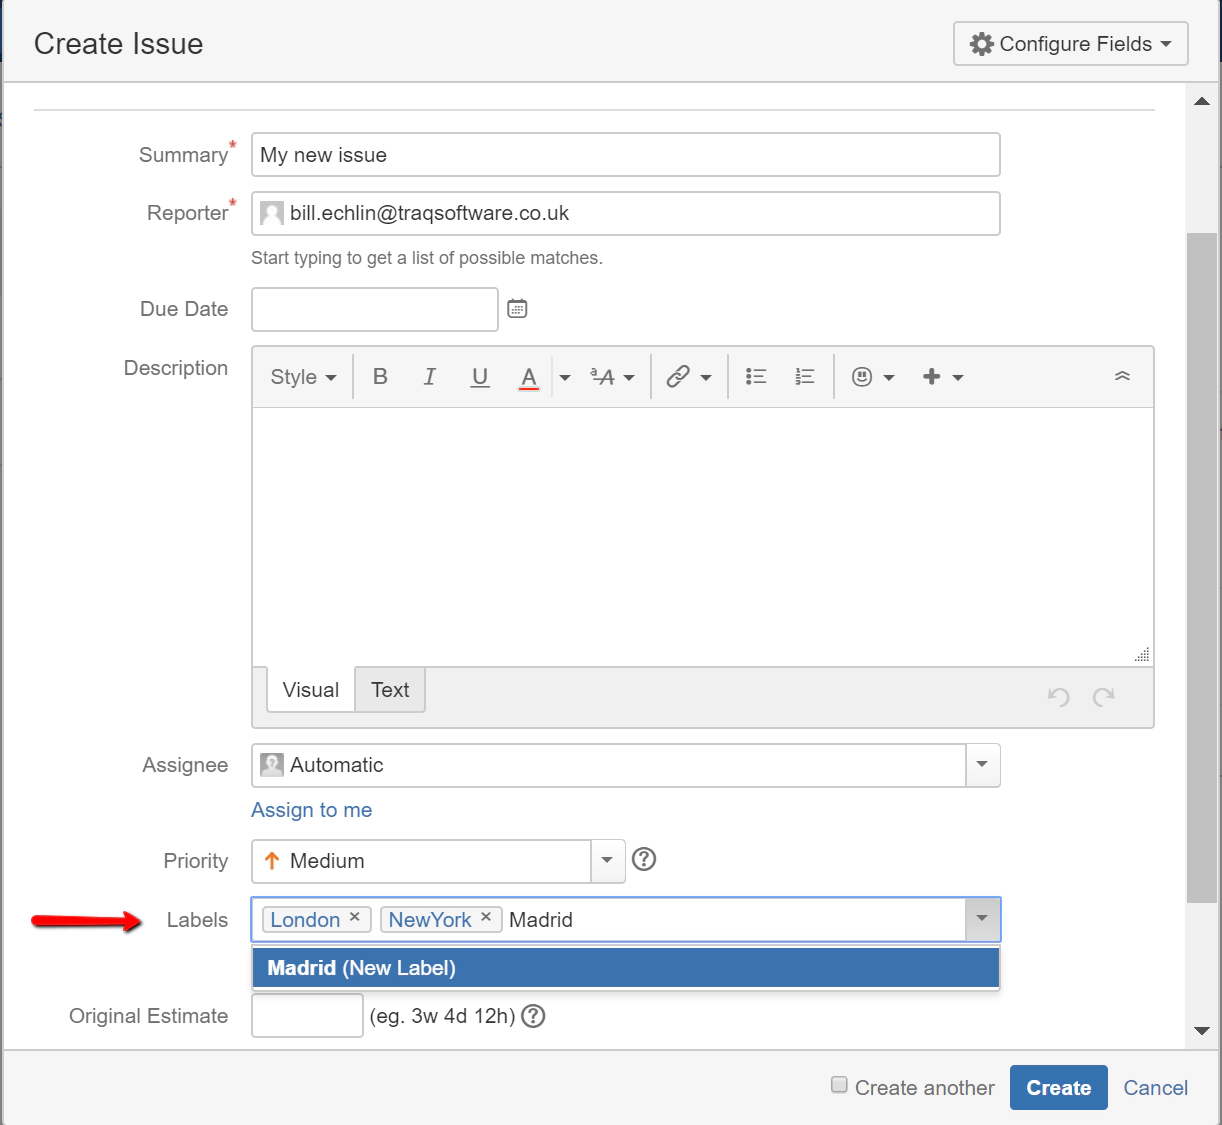
Task: Apply underline formatting in the description editor
Action: pyautogui.click(x=480, y=377)
